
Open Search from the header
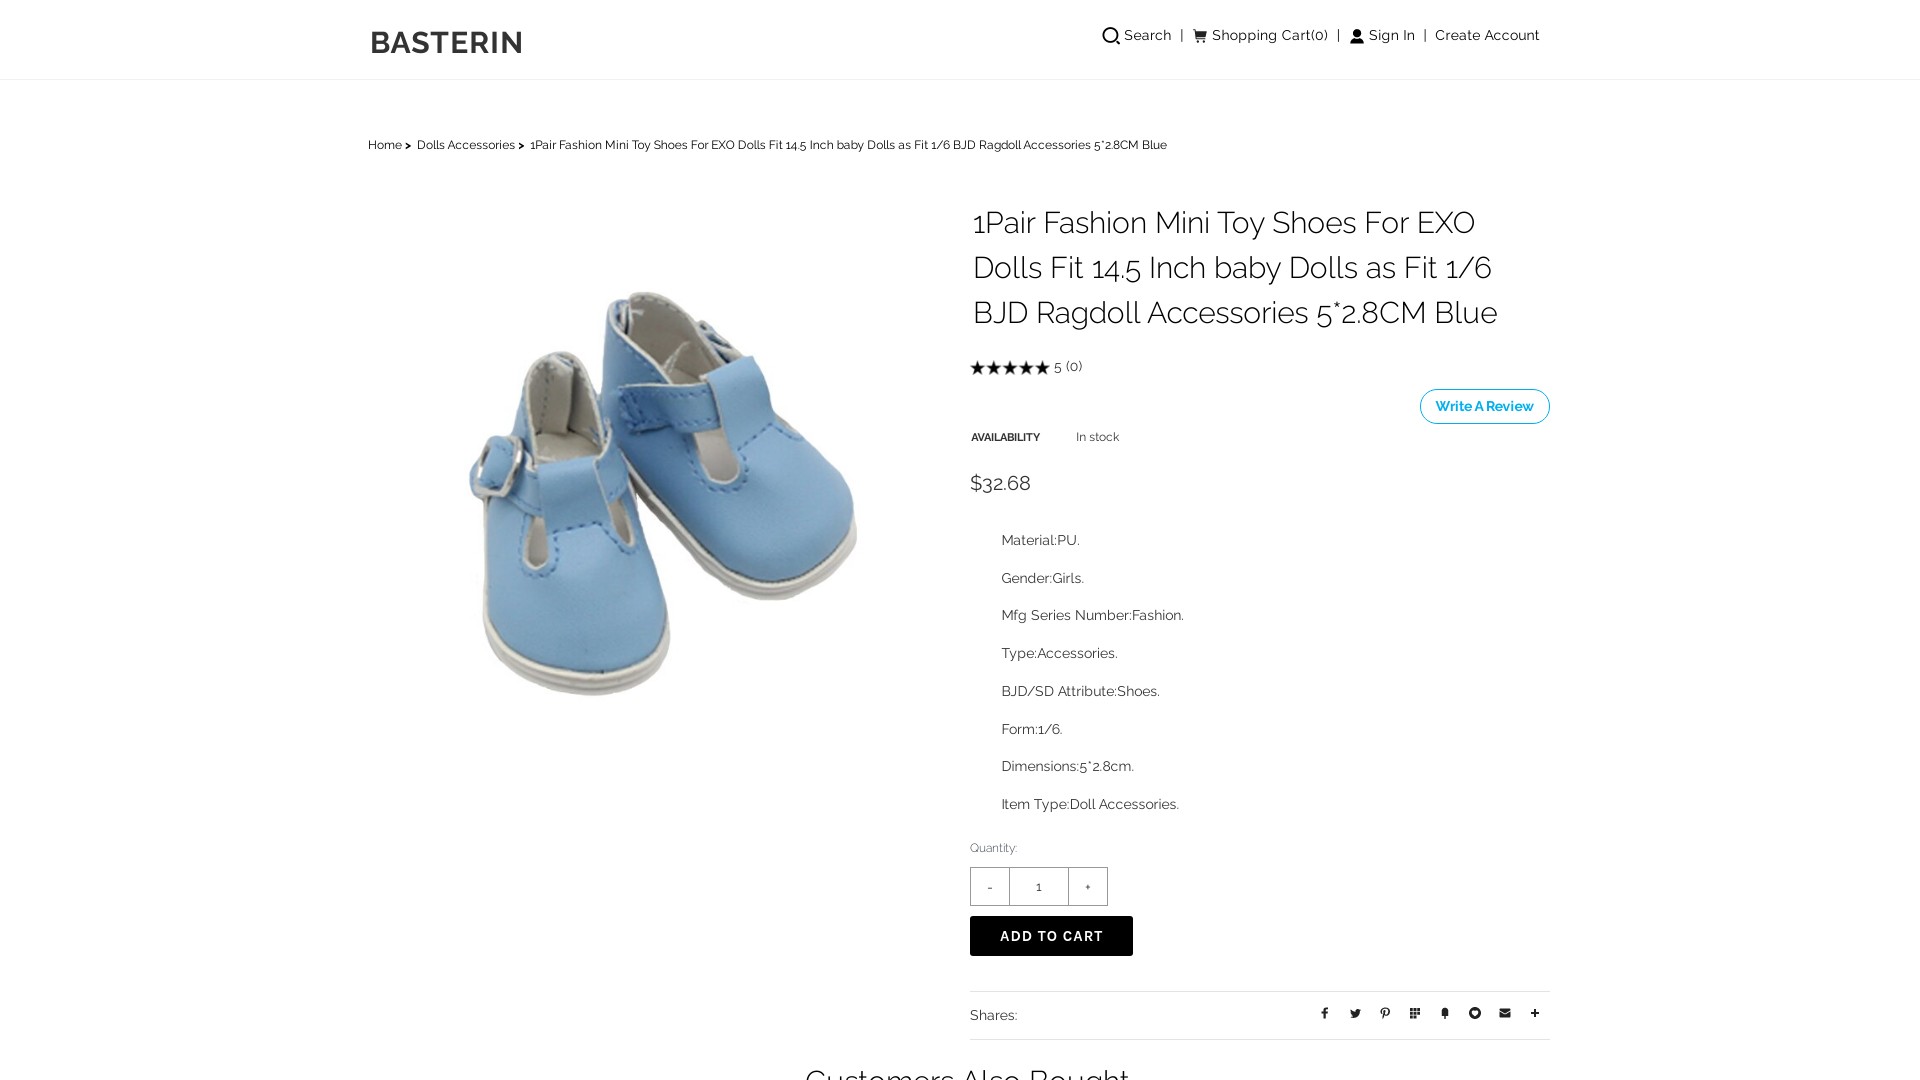point(1136,36)
